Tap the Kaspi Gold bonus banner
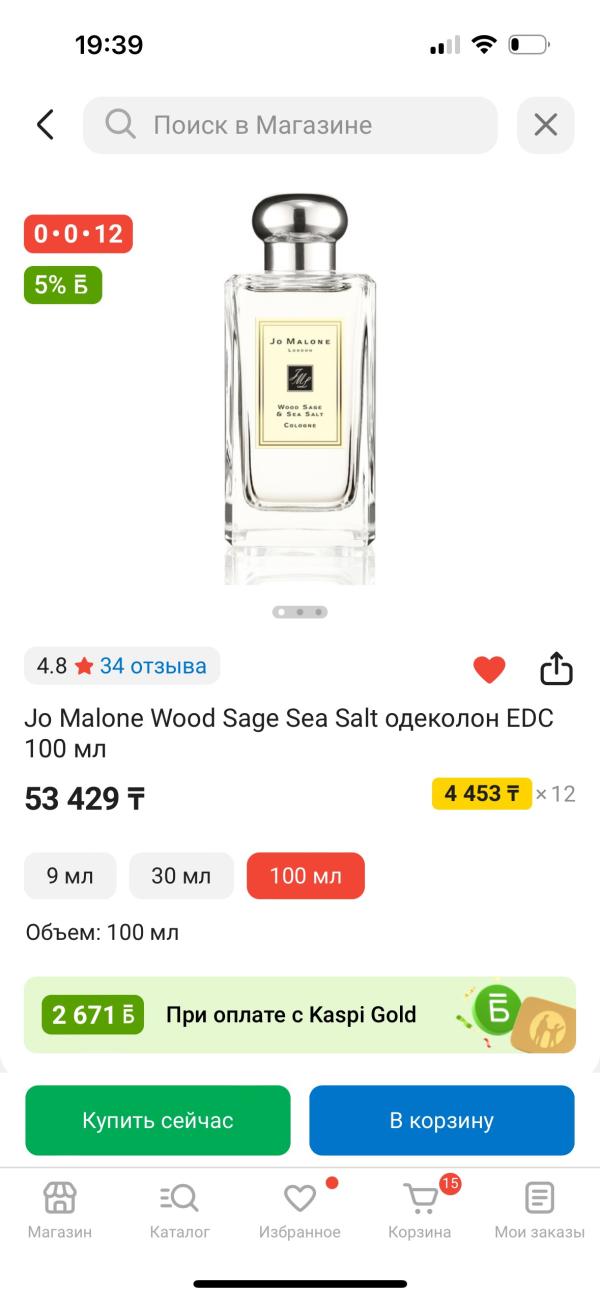The image size is (600, 1300). 300,1015
